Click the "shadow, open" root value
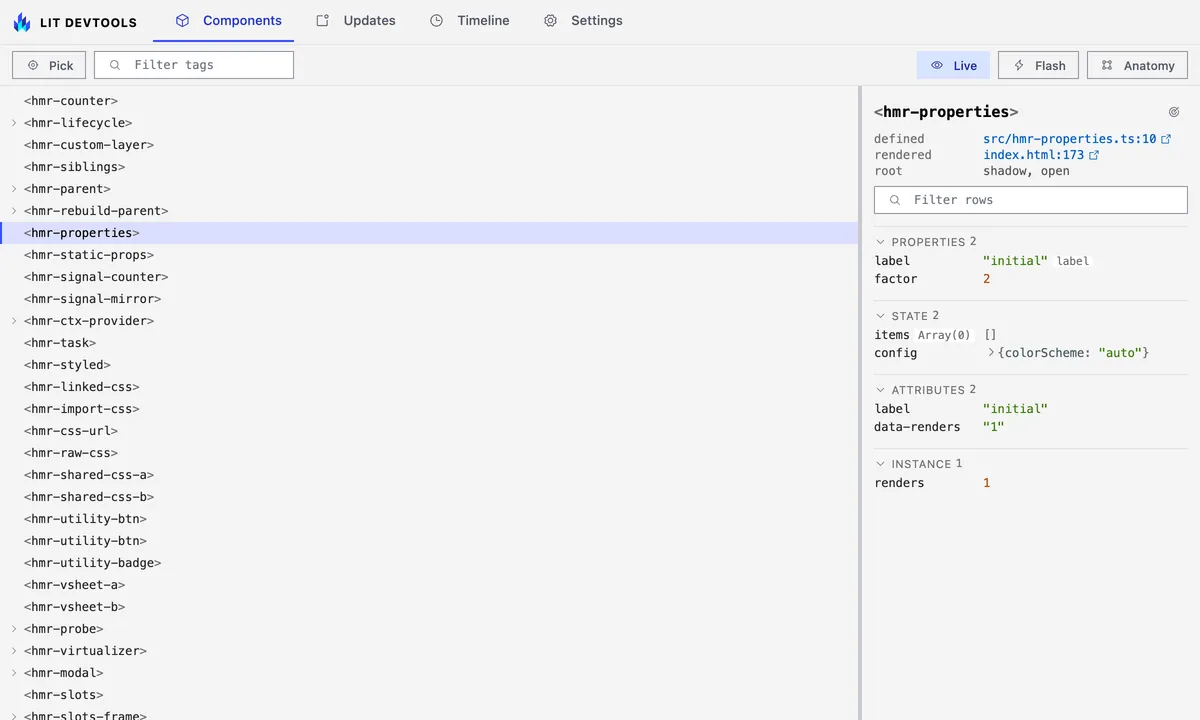This screenshot has width=1200, height=720. (1026, 171)
